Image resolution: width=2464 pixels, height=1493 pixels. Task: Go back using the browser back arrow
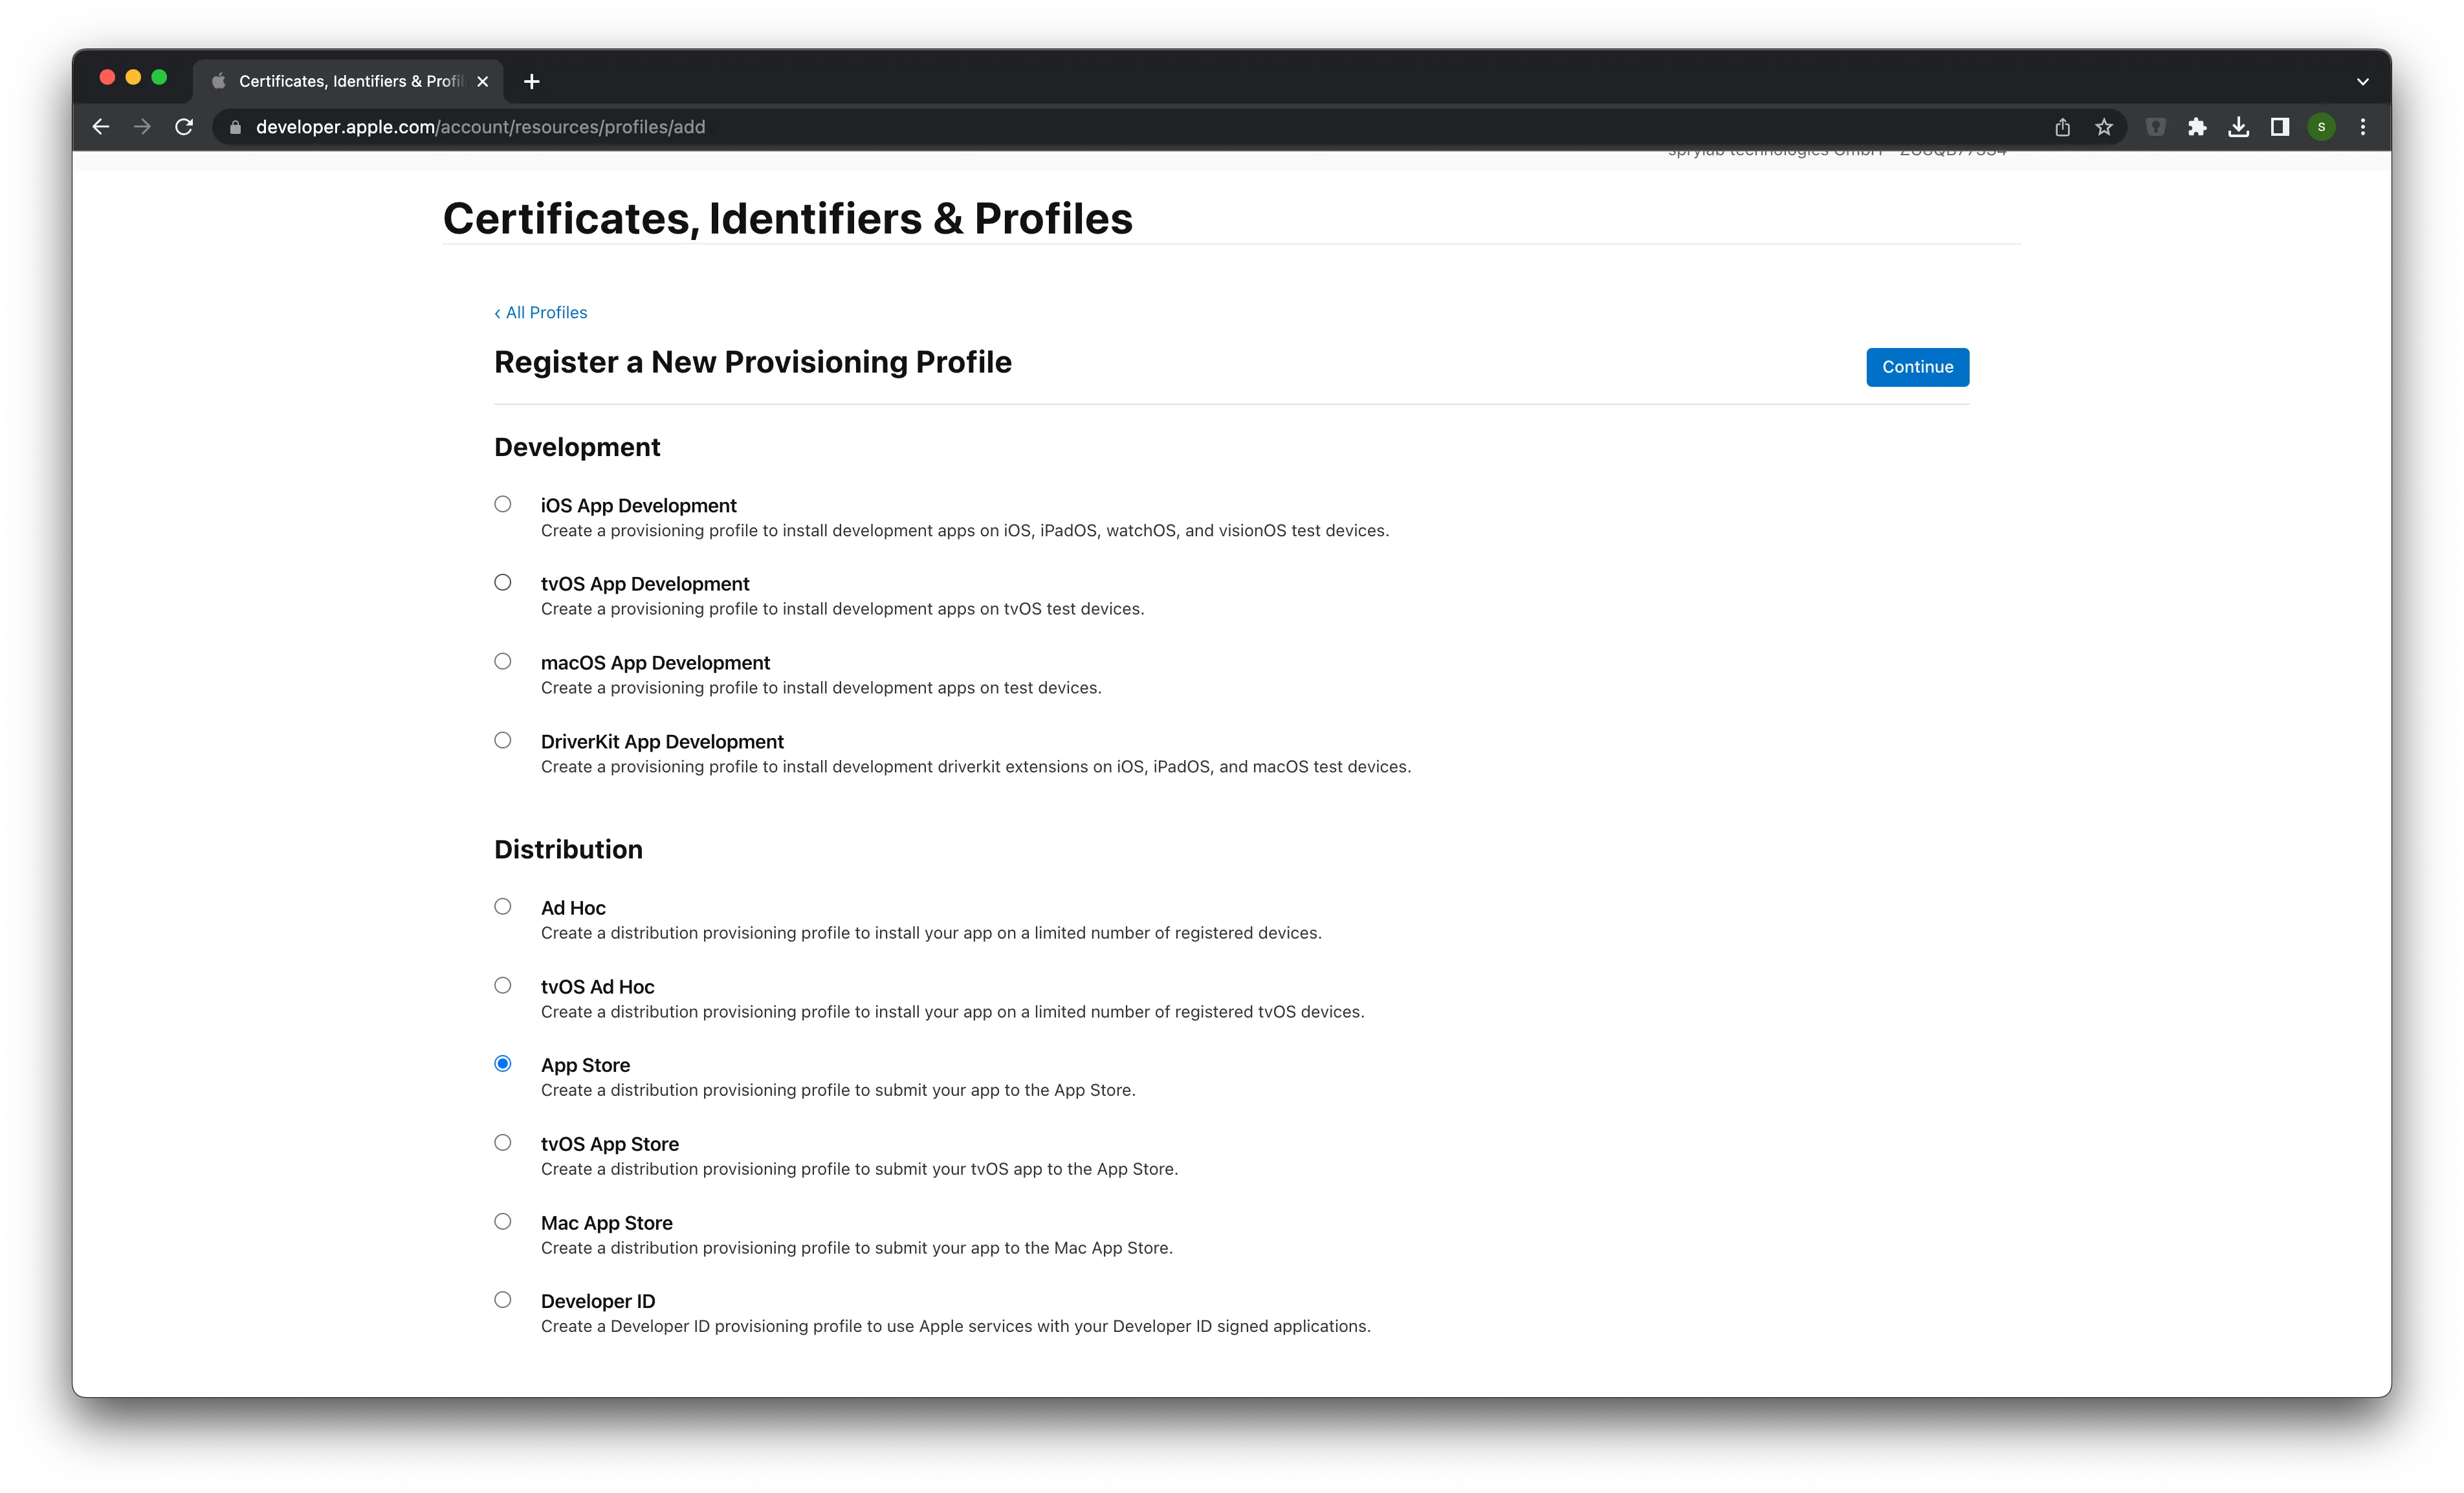(101, 127)
